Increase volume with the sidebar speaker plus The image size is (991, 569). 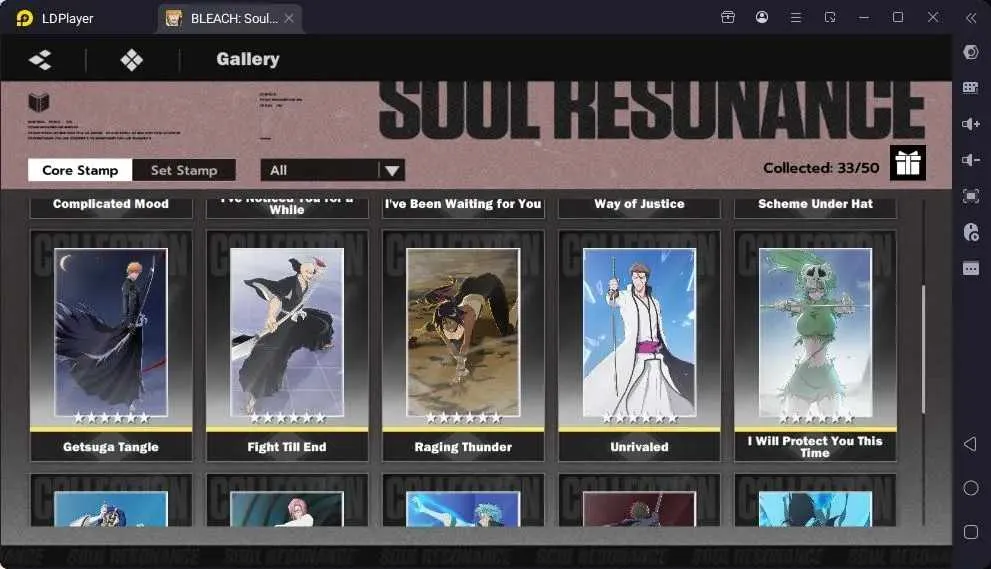coord(971,124)
